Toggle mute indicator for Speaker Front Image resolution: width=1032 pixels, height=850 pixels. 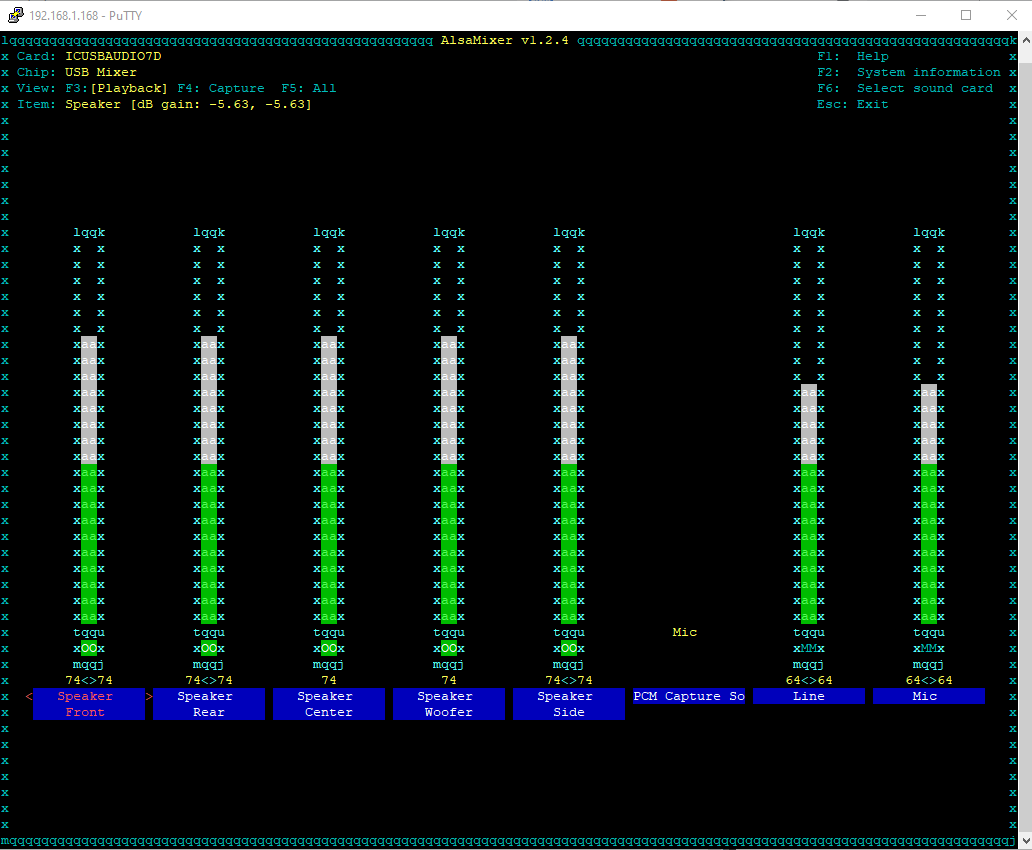coord(89,648)
